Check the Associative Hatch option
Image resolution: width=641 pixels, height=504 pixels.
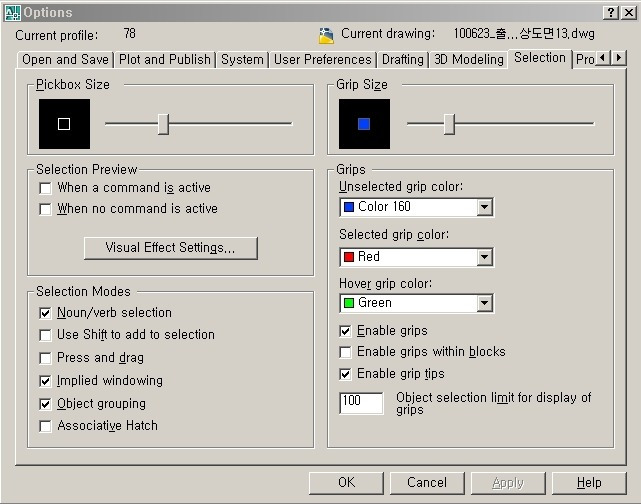[45, 426]
